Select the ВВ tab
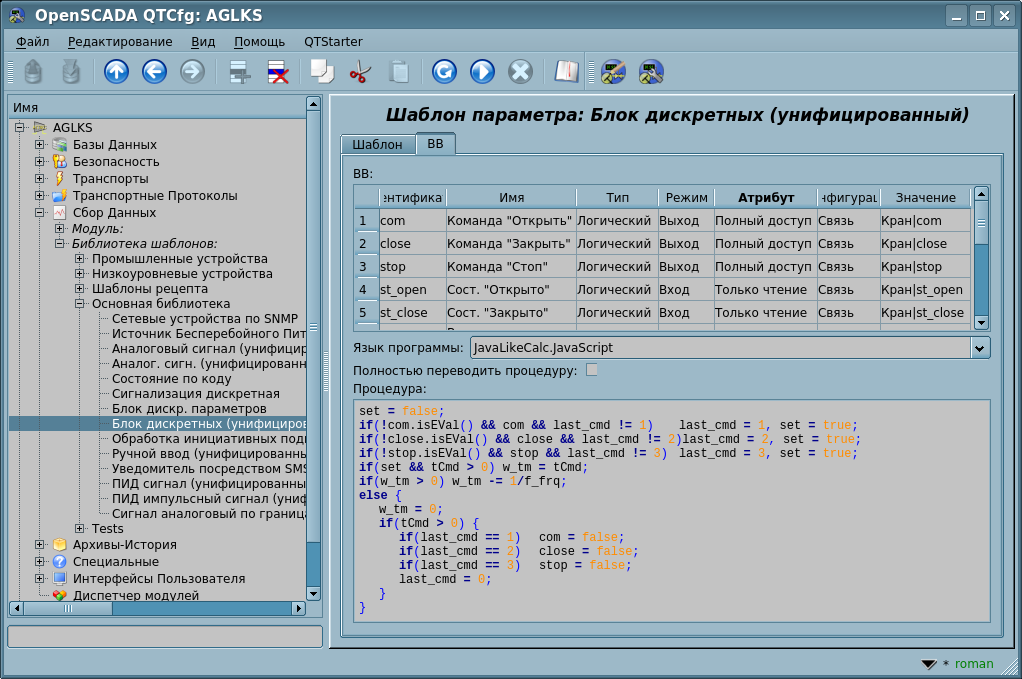The width and height of the screenshot is (1022, 679). (435, 144)
